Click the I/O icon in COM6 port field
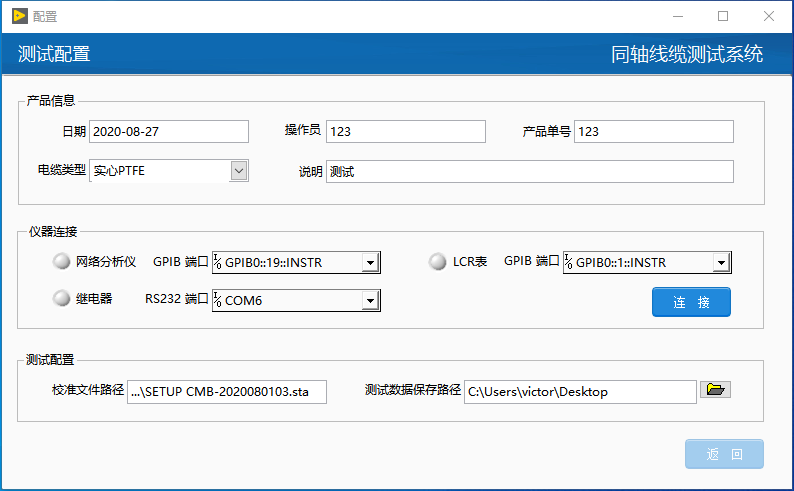The height and width of the screenshot is (491, 794). coord(218,300)
